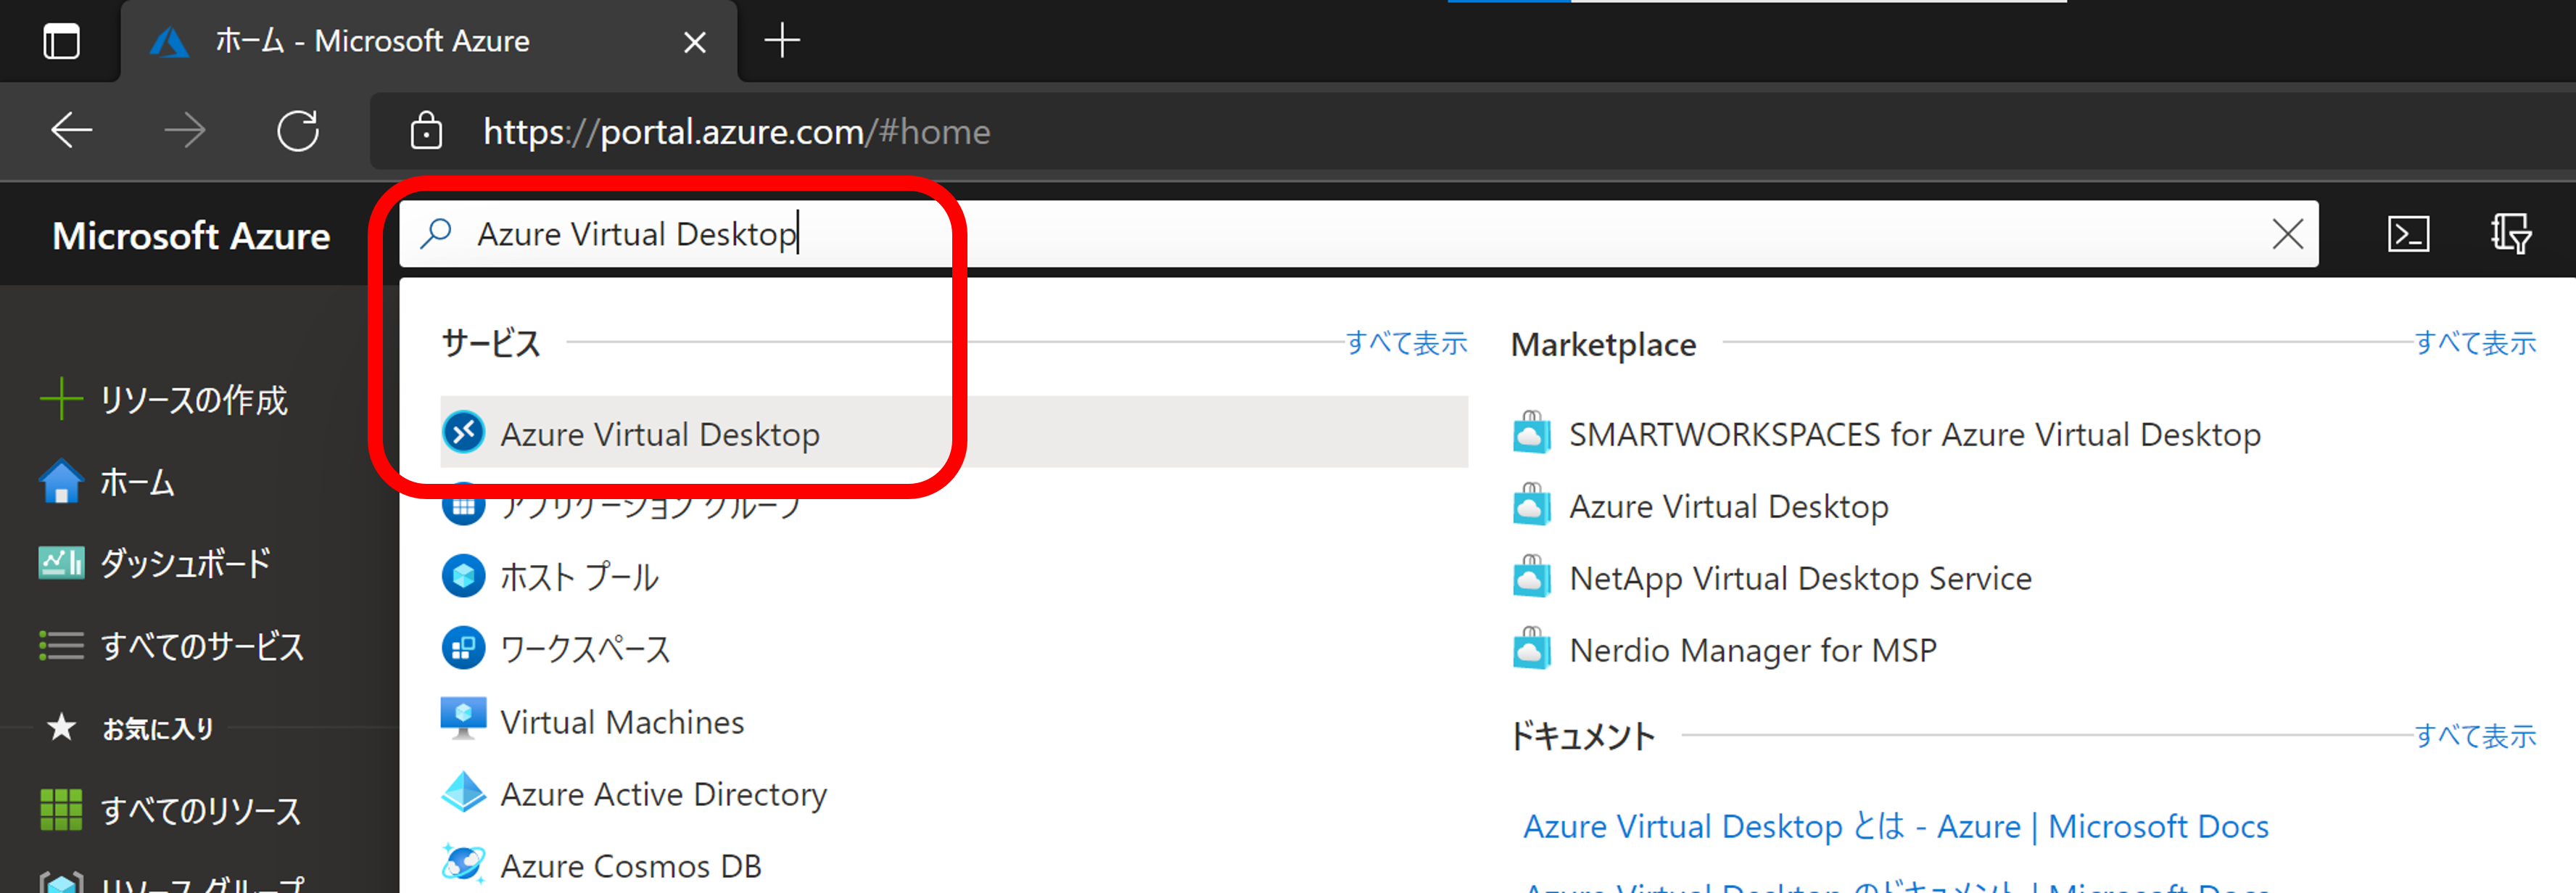This screenshot has width=2576, height=893.
Task: Select the Azure Cosmos DB result
Action: coord(630,865)
